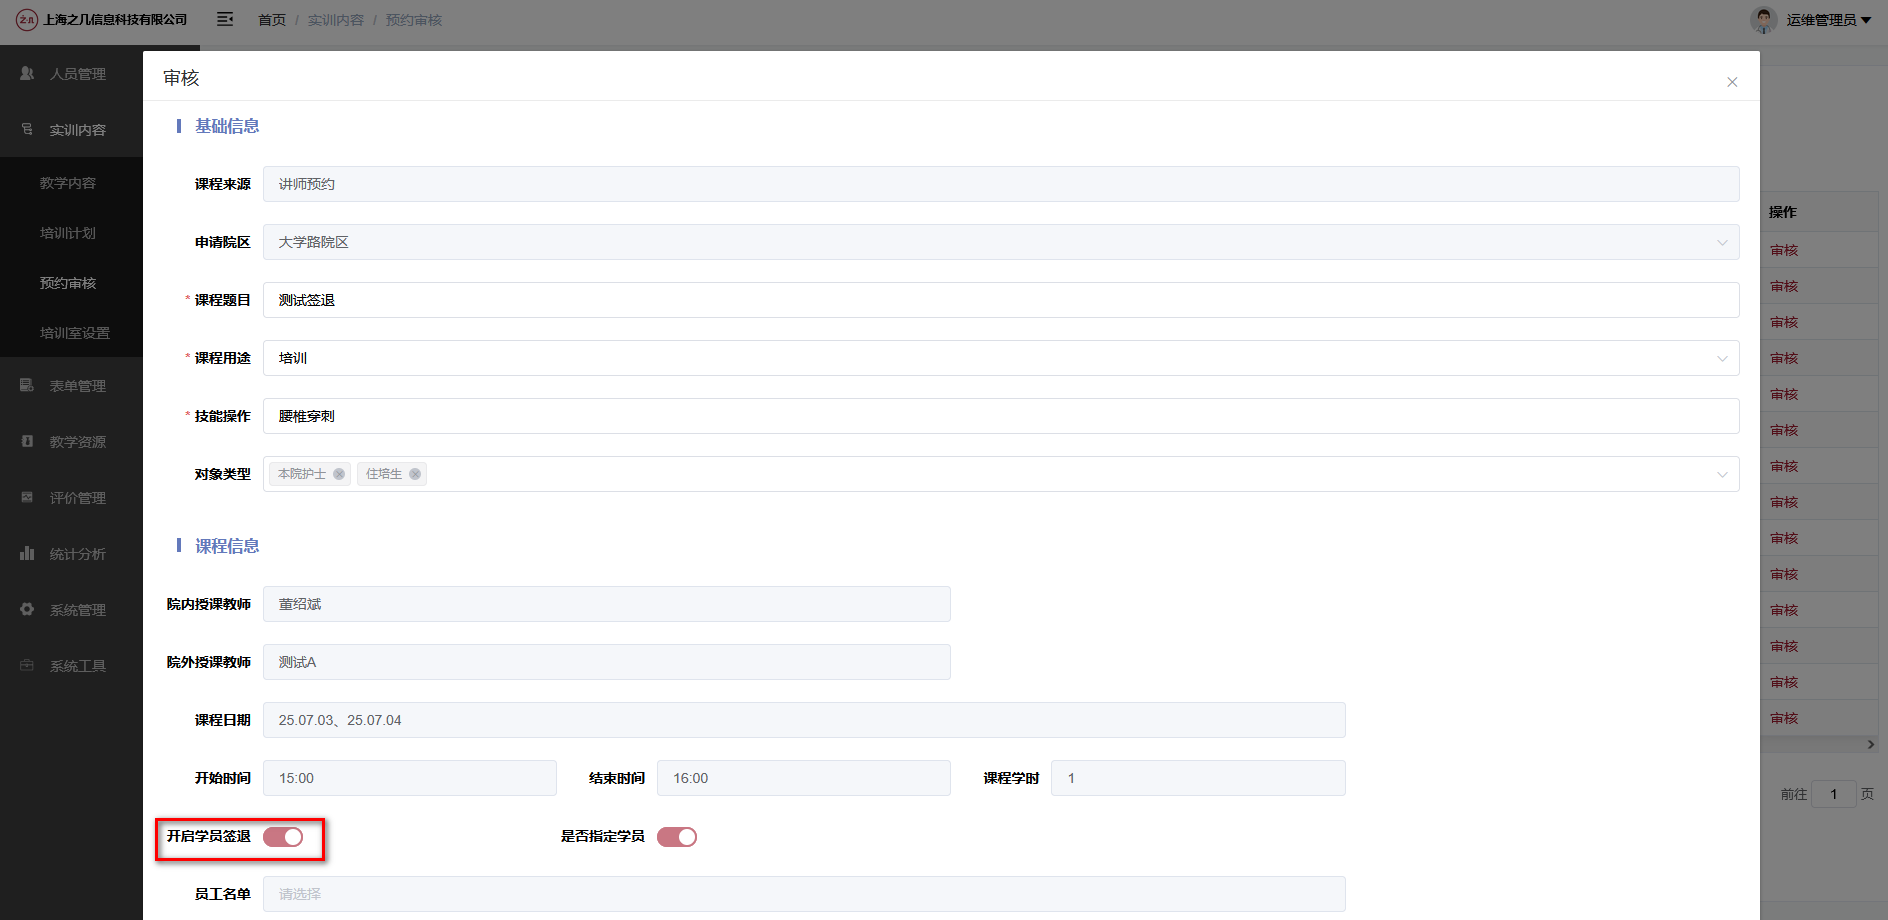Image resolution: width=1888 pixels, height=920 pixels.
Task: Close the 审核 dialog with X
Action: coord(1732,82)
